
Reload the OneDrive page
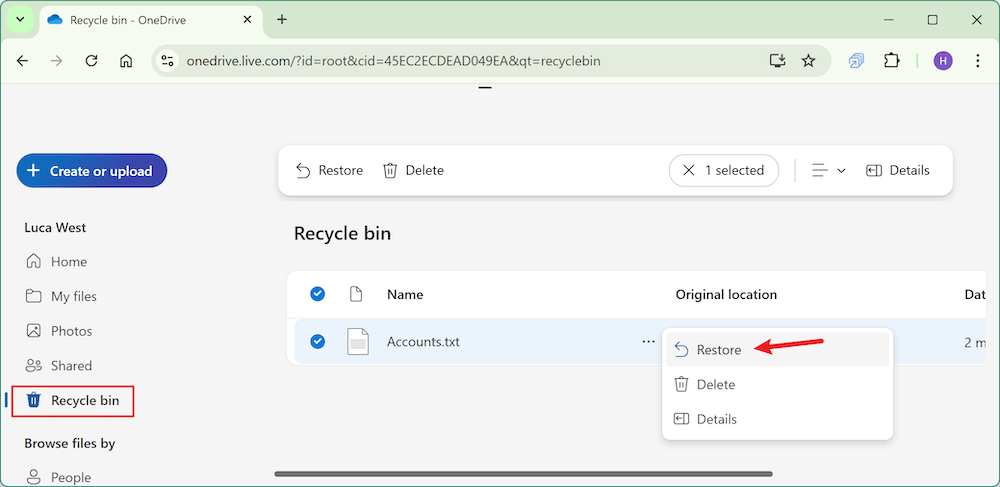(91, 61)
